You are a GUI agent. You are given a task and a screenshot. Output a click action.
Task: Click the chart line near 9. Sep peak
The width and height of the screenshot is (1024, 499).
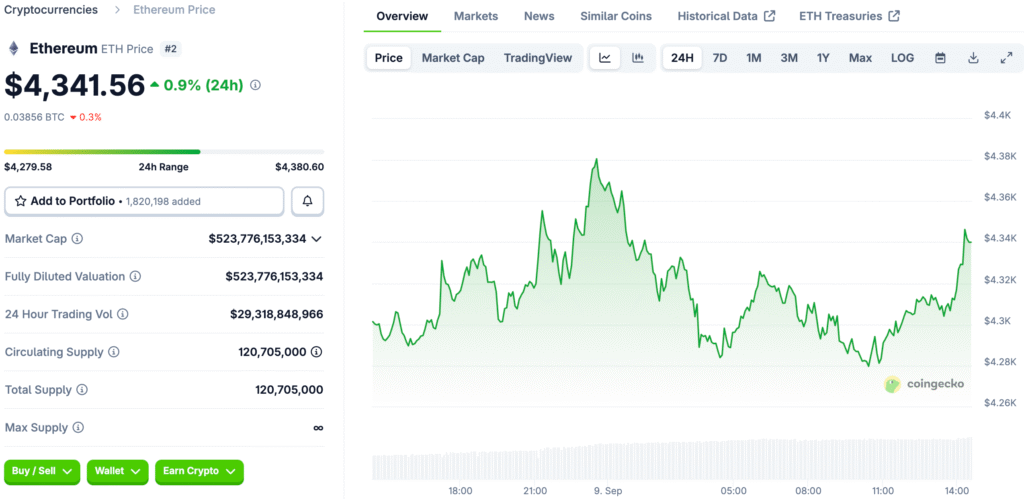coord(596,159)
